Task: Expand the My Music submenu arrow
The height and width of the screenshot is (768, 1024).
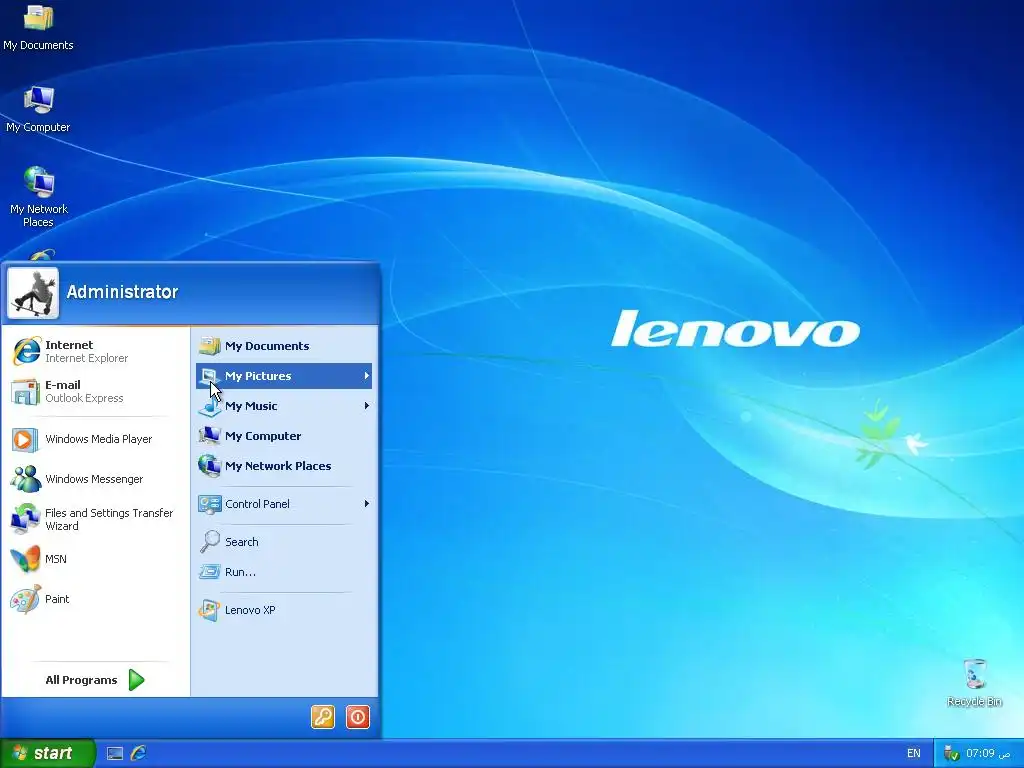Action: pos(366,406)
